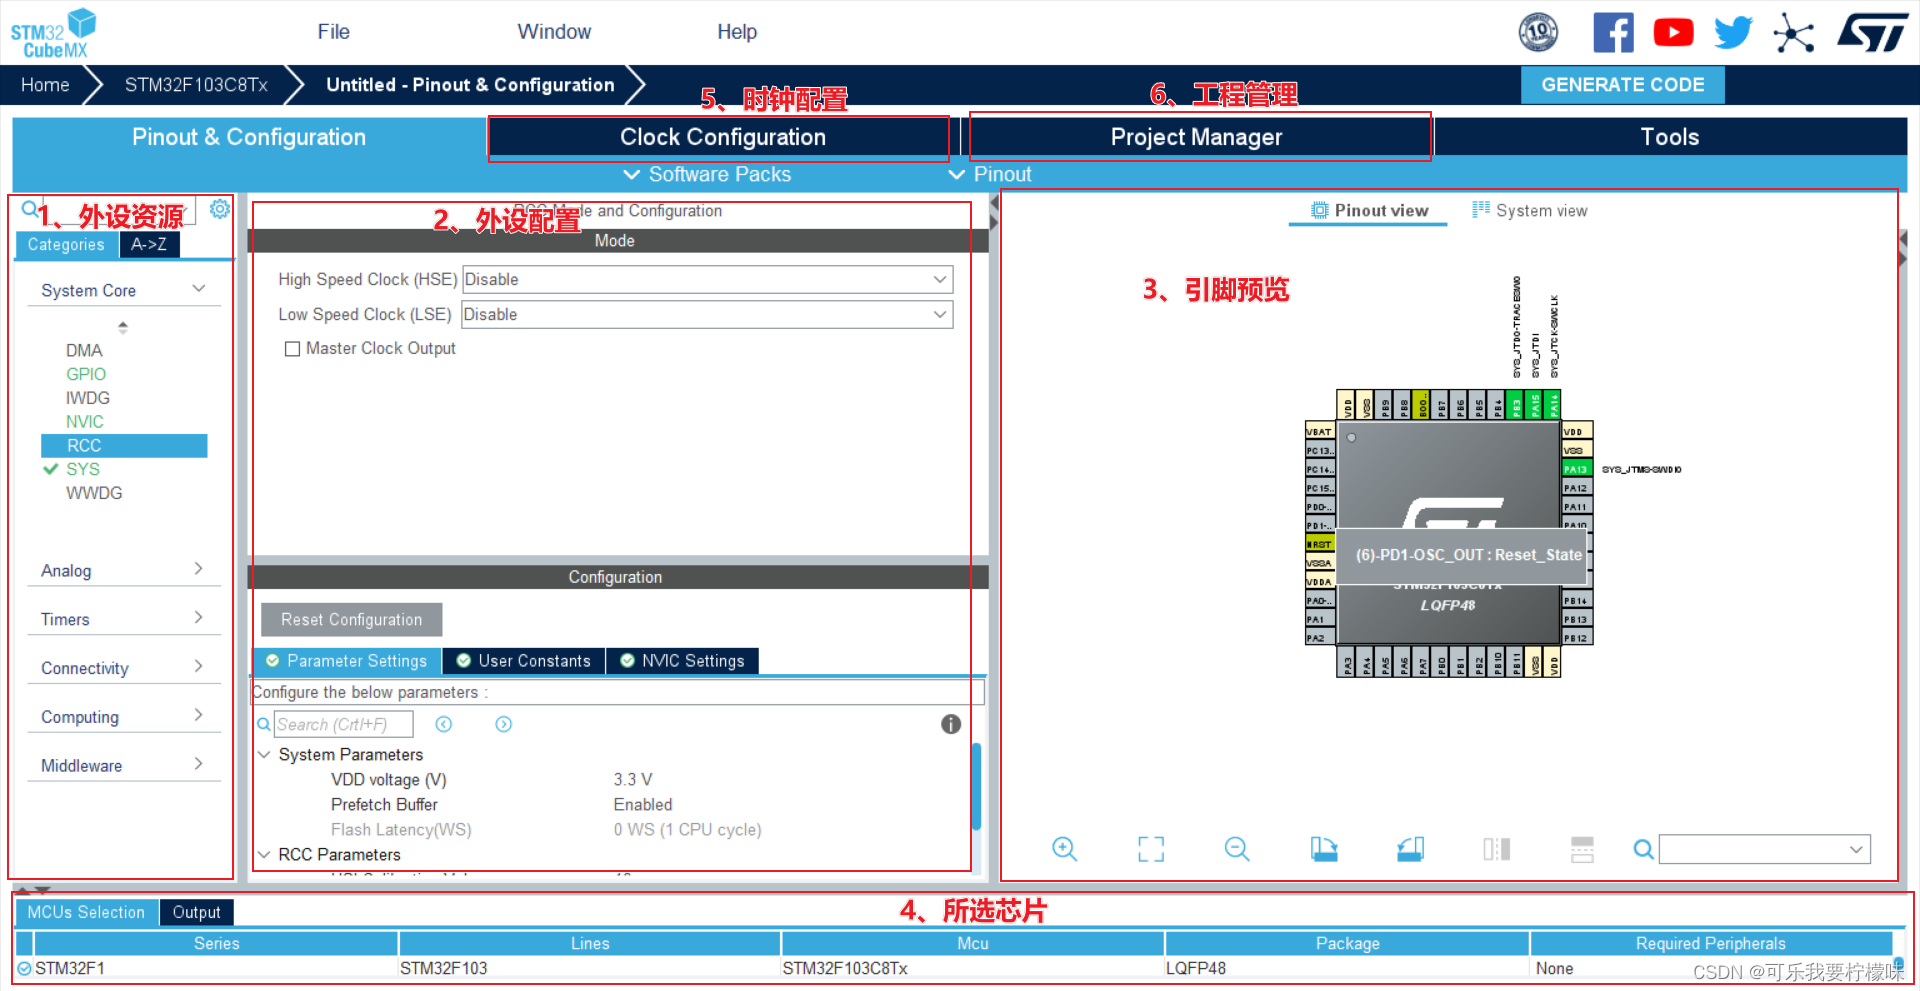Open the YouTube channel icon

point(1673,32)
